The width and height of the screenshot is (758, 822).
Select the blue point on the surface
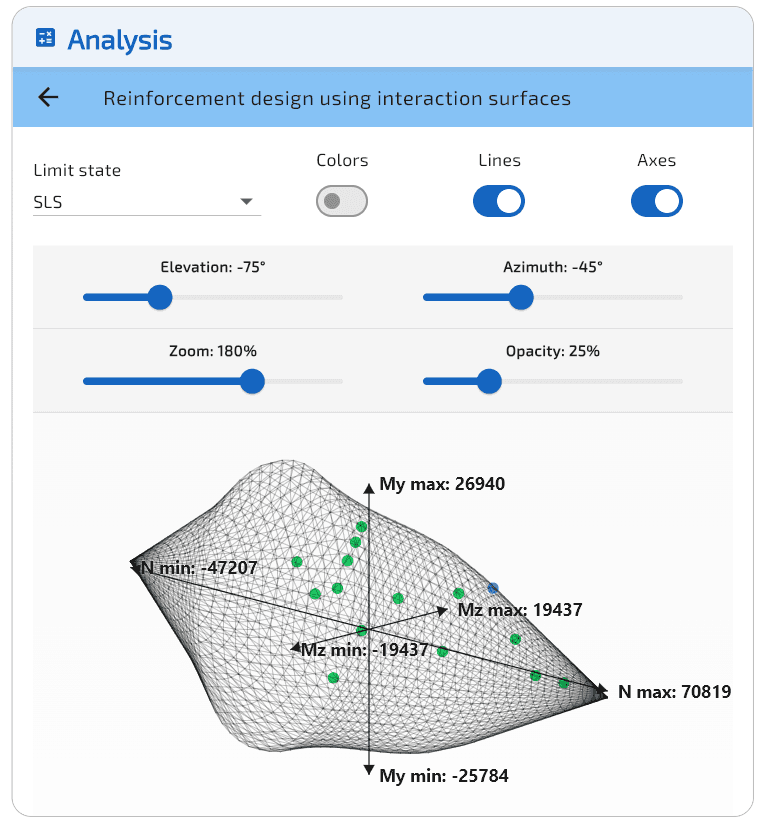pos(492,587)
